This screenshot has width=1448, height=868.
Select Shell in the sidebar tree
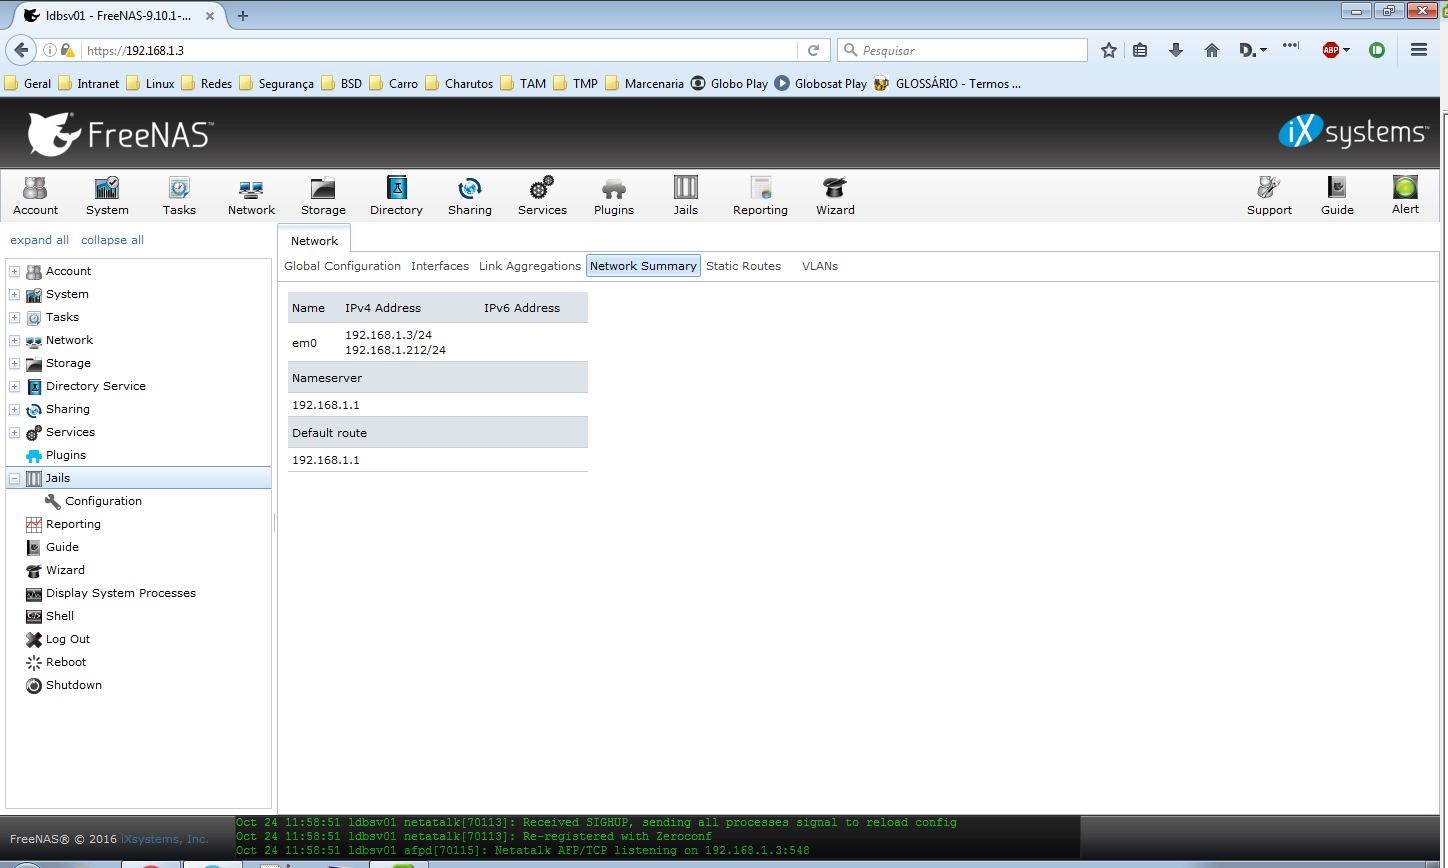(x=60, y=616)
